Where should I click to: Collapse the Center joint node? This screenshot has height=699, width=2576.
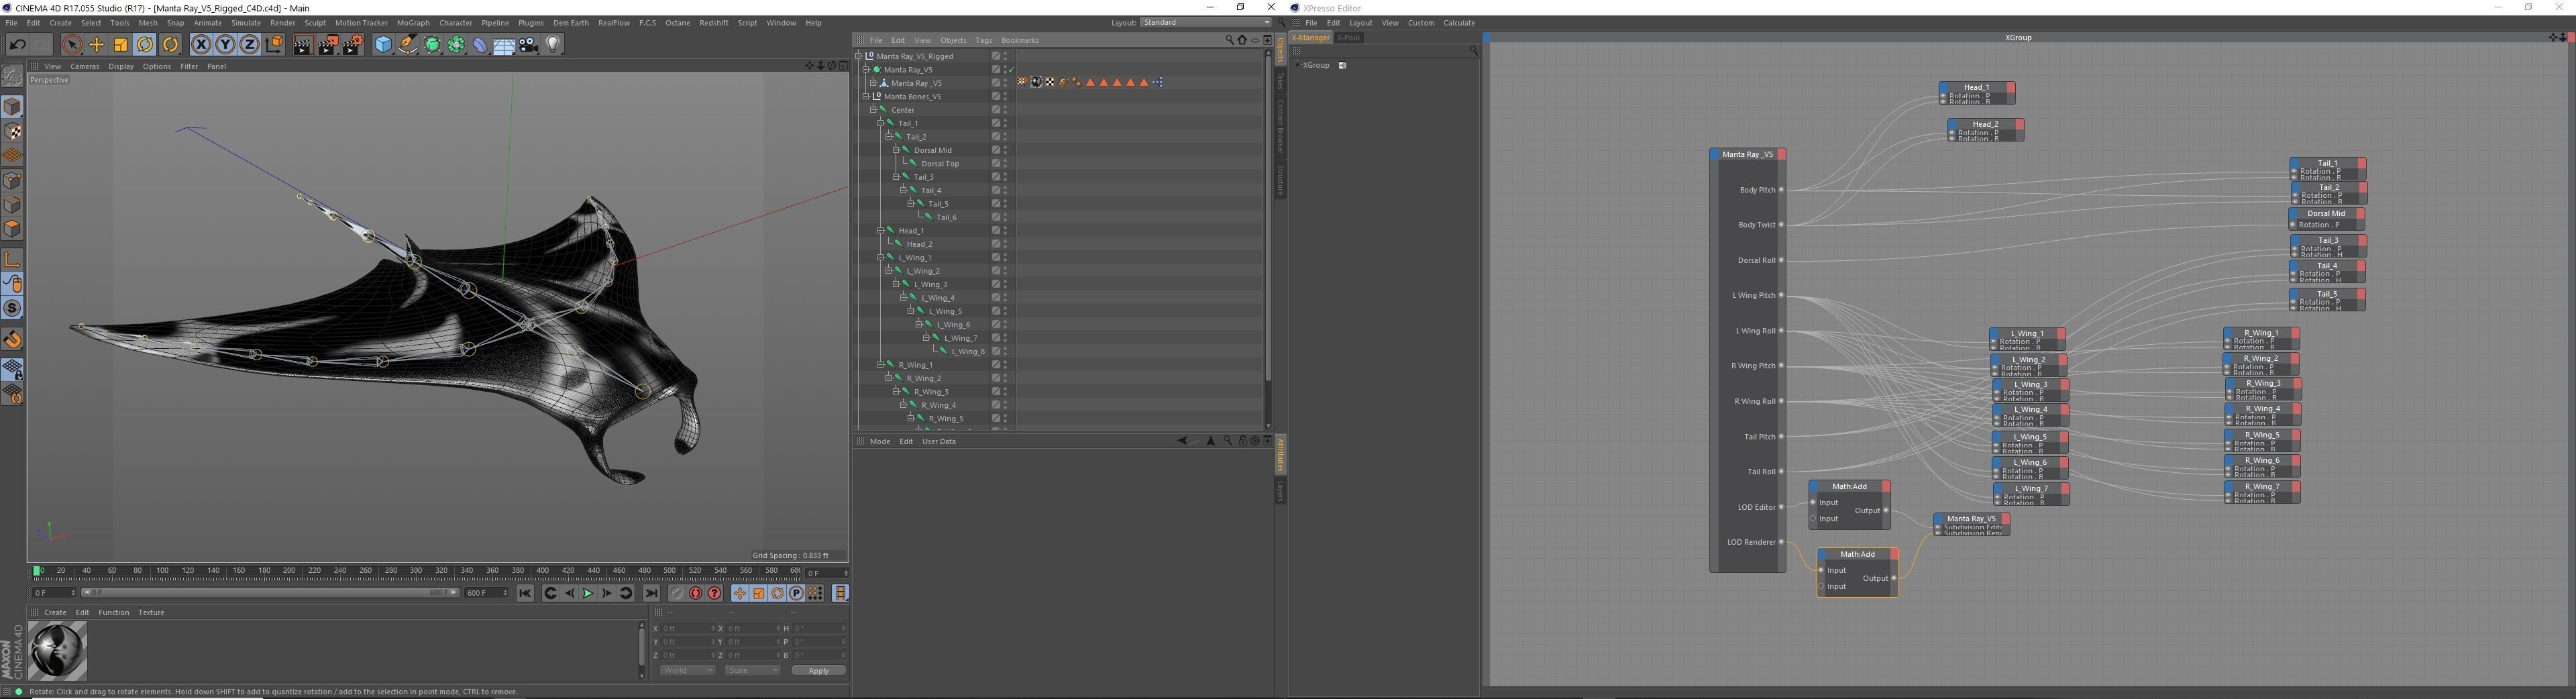point(873,110)
